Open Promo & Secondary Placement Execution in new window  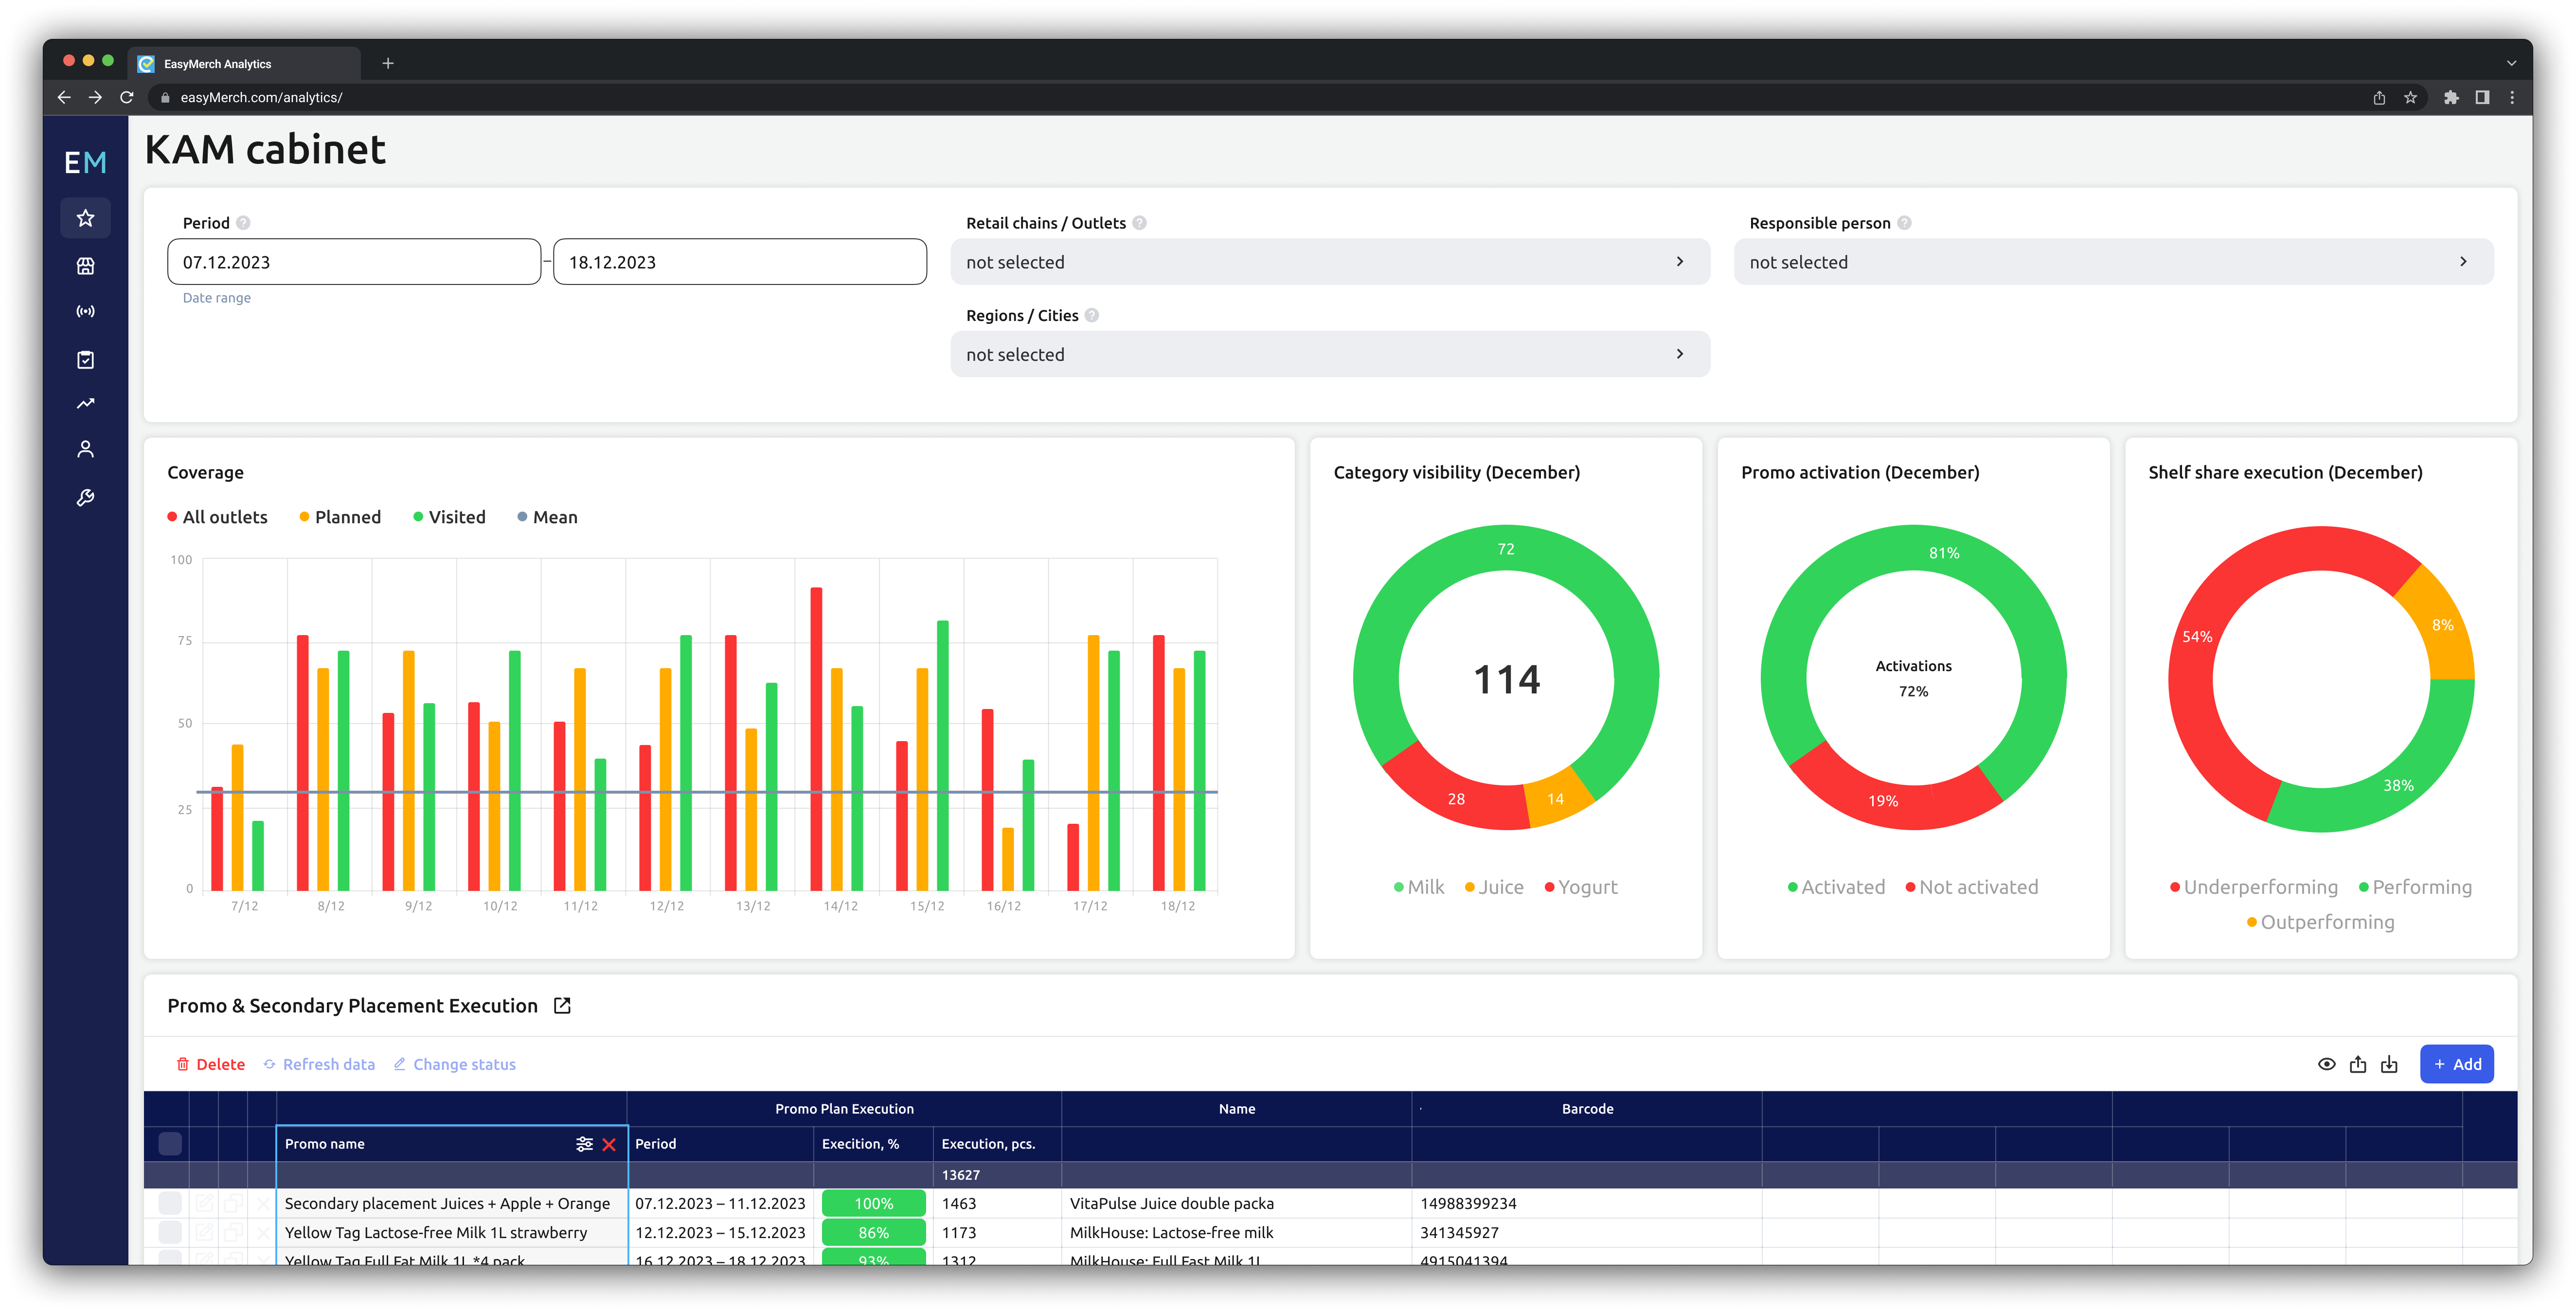562,1006
